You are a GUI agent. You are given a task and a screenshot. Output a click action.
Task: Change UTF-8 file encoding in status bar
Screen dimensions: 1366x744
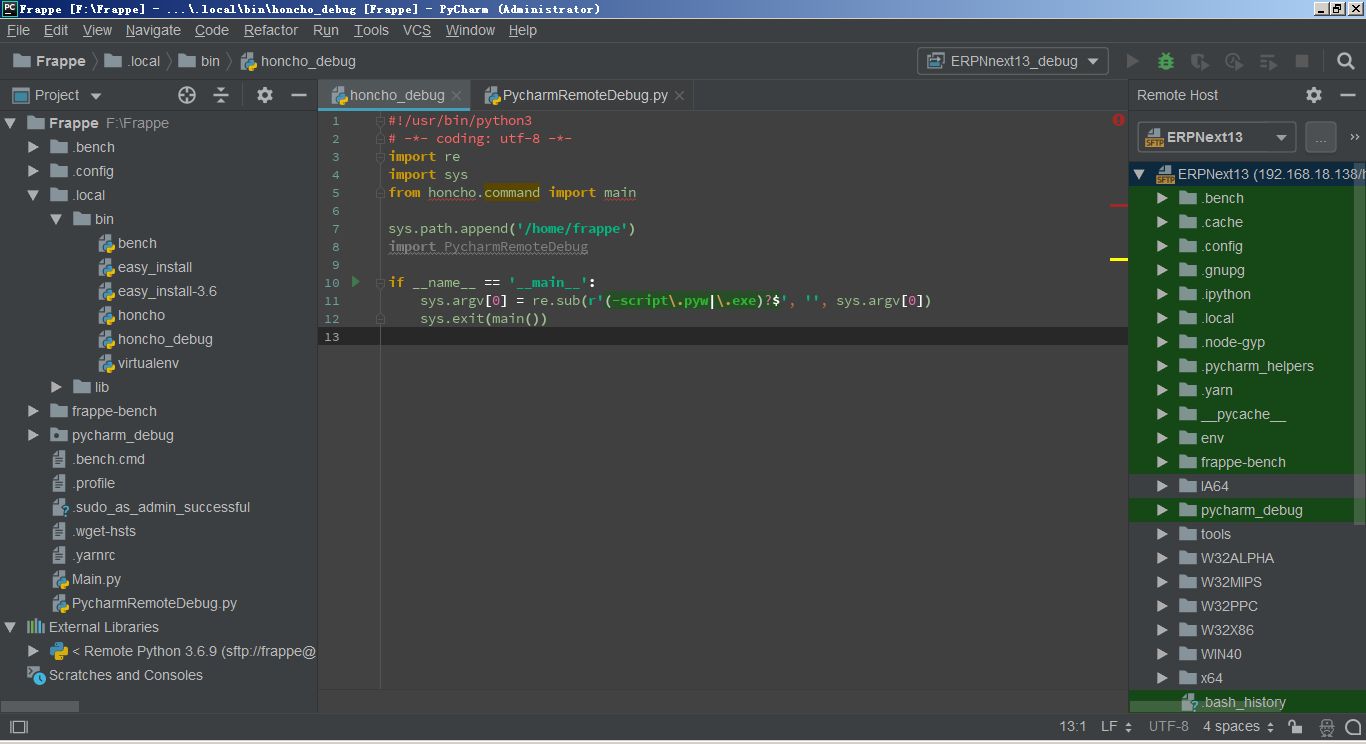(1168, 727)
